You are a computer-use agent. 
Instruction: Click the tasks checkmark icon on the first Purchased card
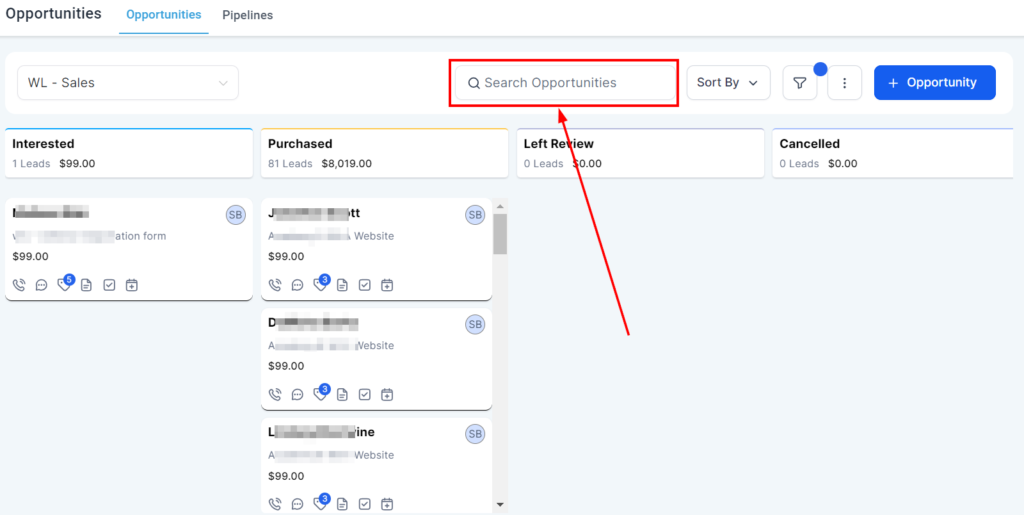click(x=365, y=285)
